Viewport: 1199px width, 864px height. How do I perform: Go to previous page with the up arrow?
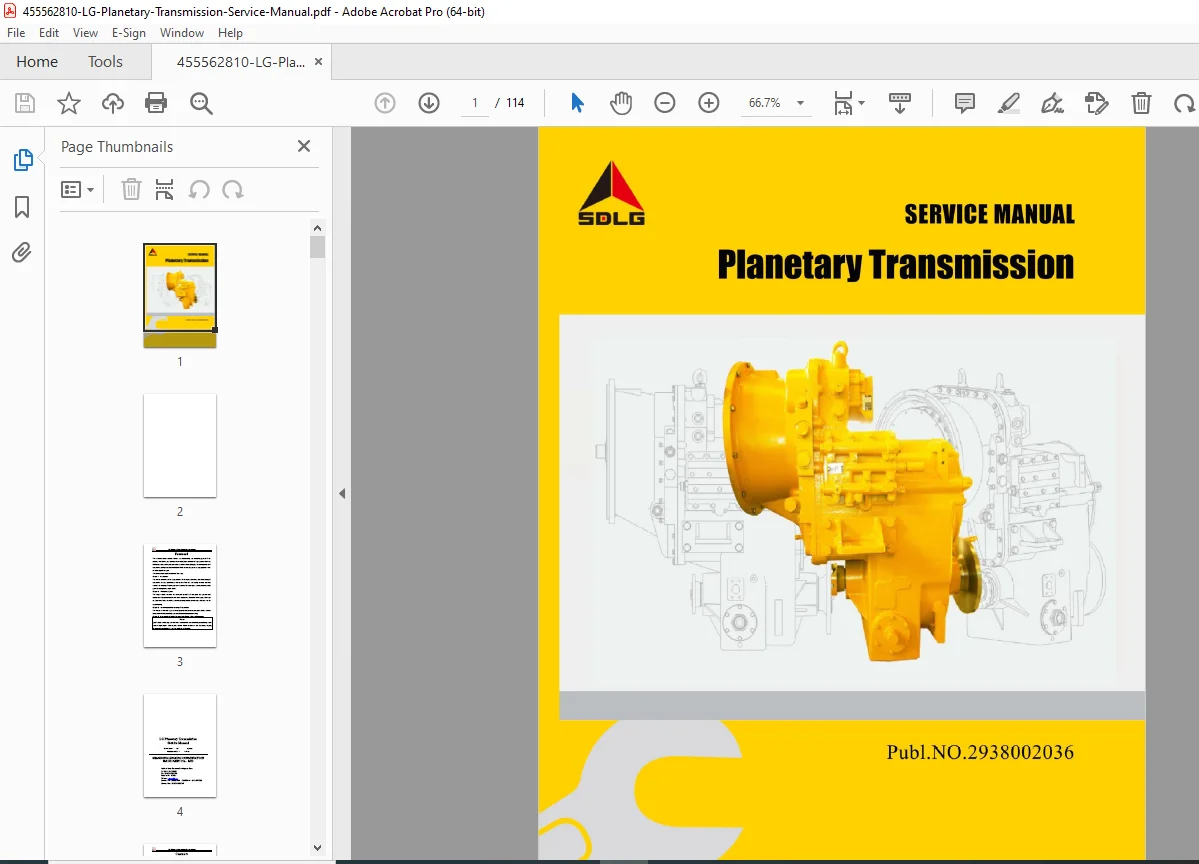click(385, 102)
